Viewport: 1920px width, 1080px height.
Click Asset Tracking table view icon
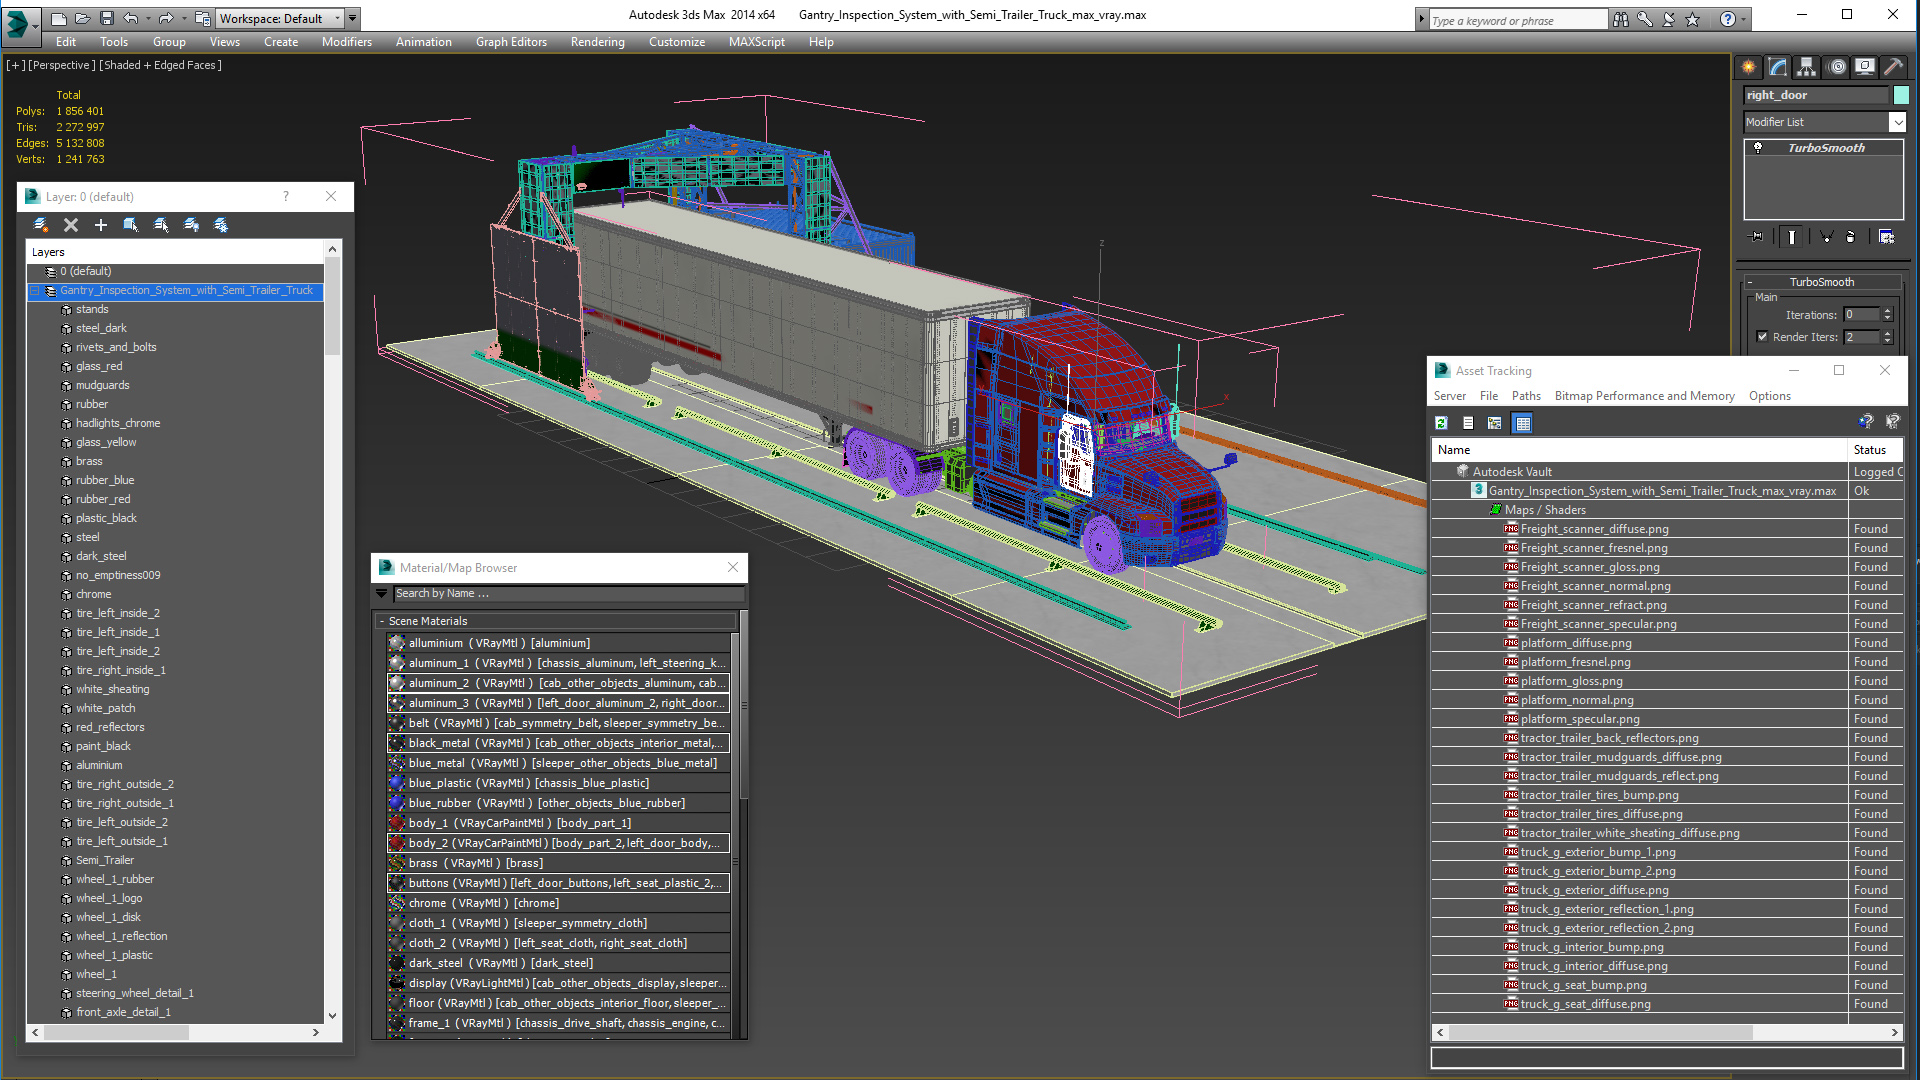click(1522, 423)
